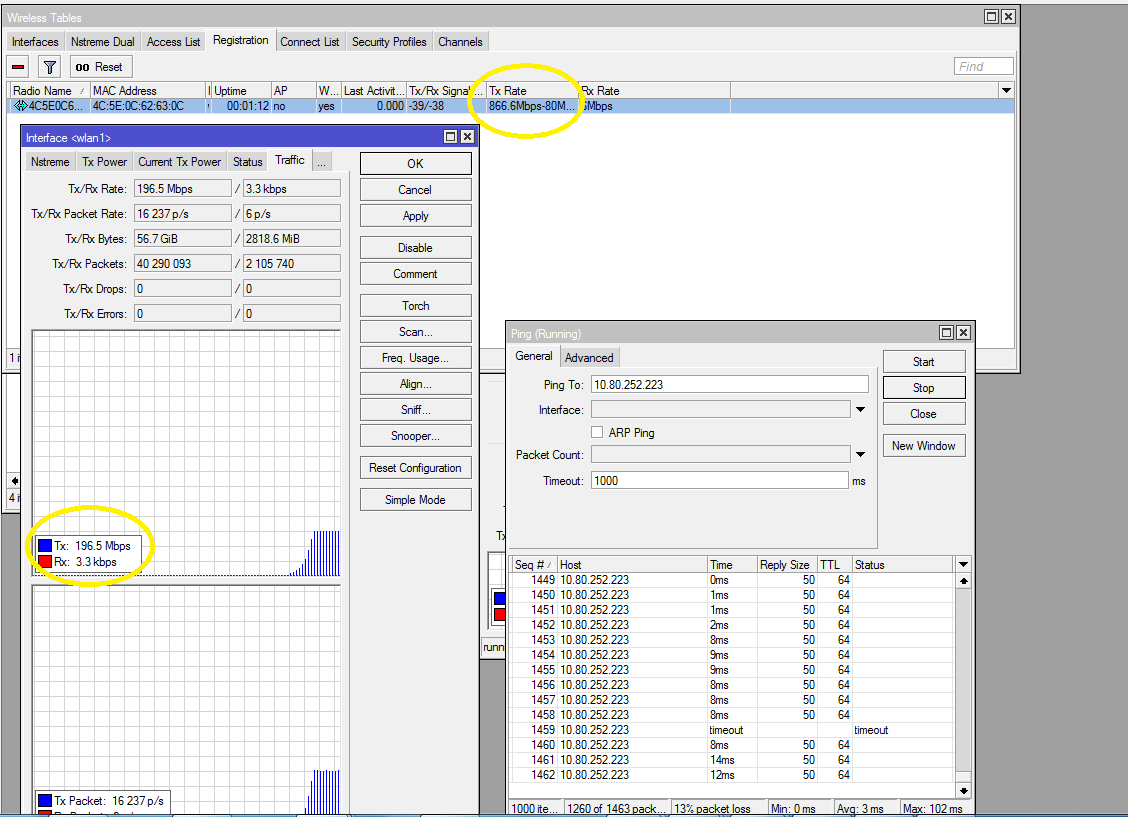This screenshot has height=817, width=1128.
Task: Maximize the Interface wlan1 window
Action: pyautogui.click(x=450, y=137)
